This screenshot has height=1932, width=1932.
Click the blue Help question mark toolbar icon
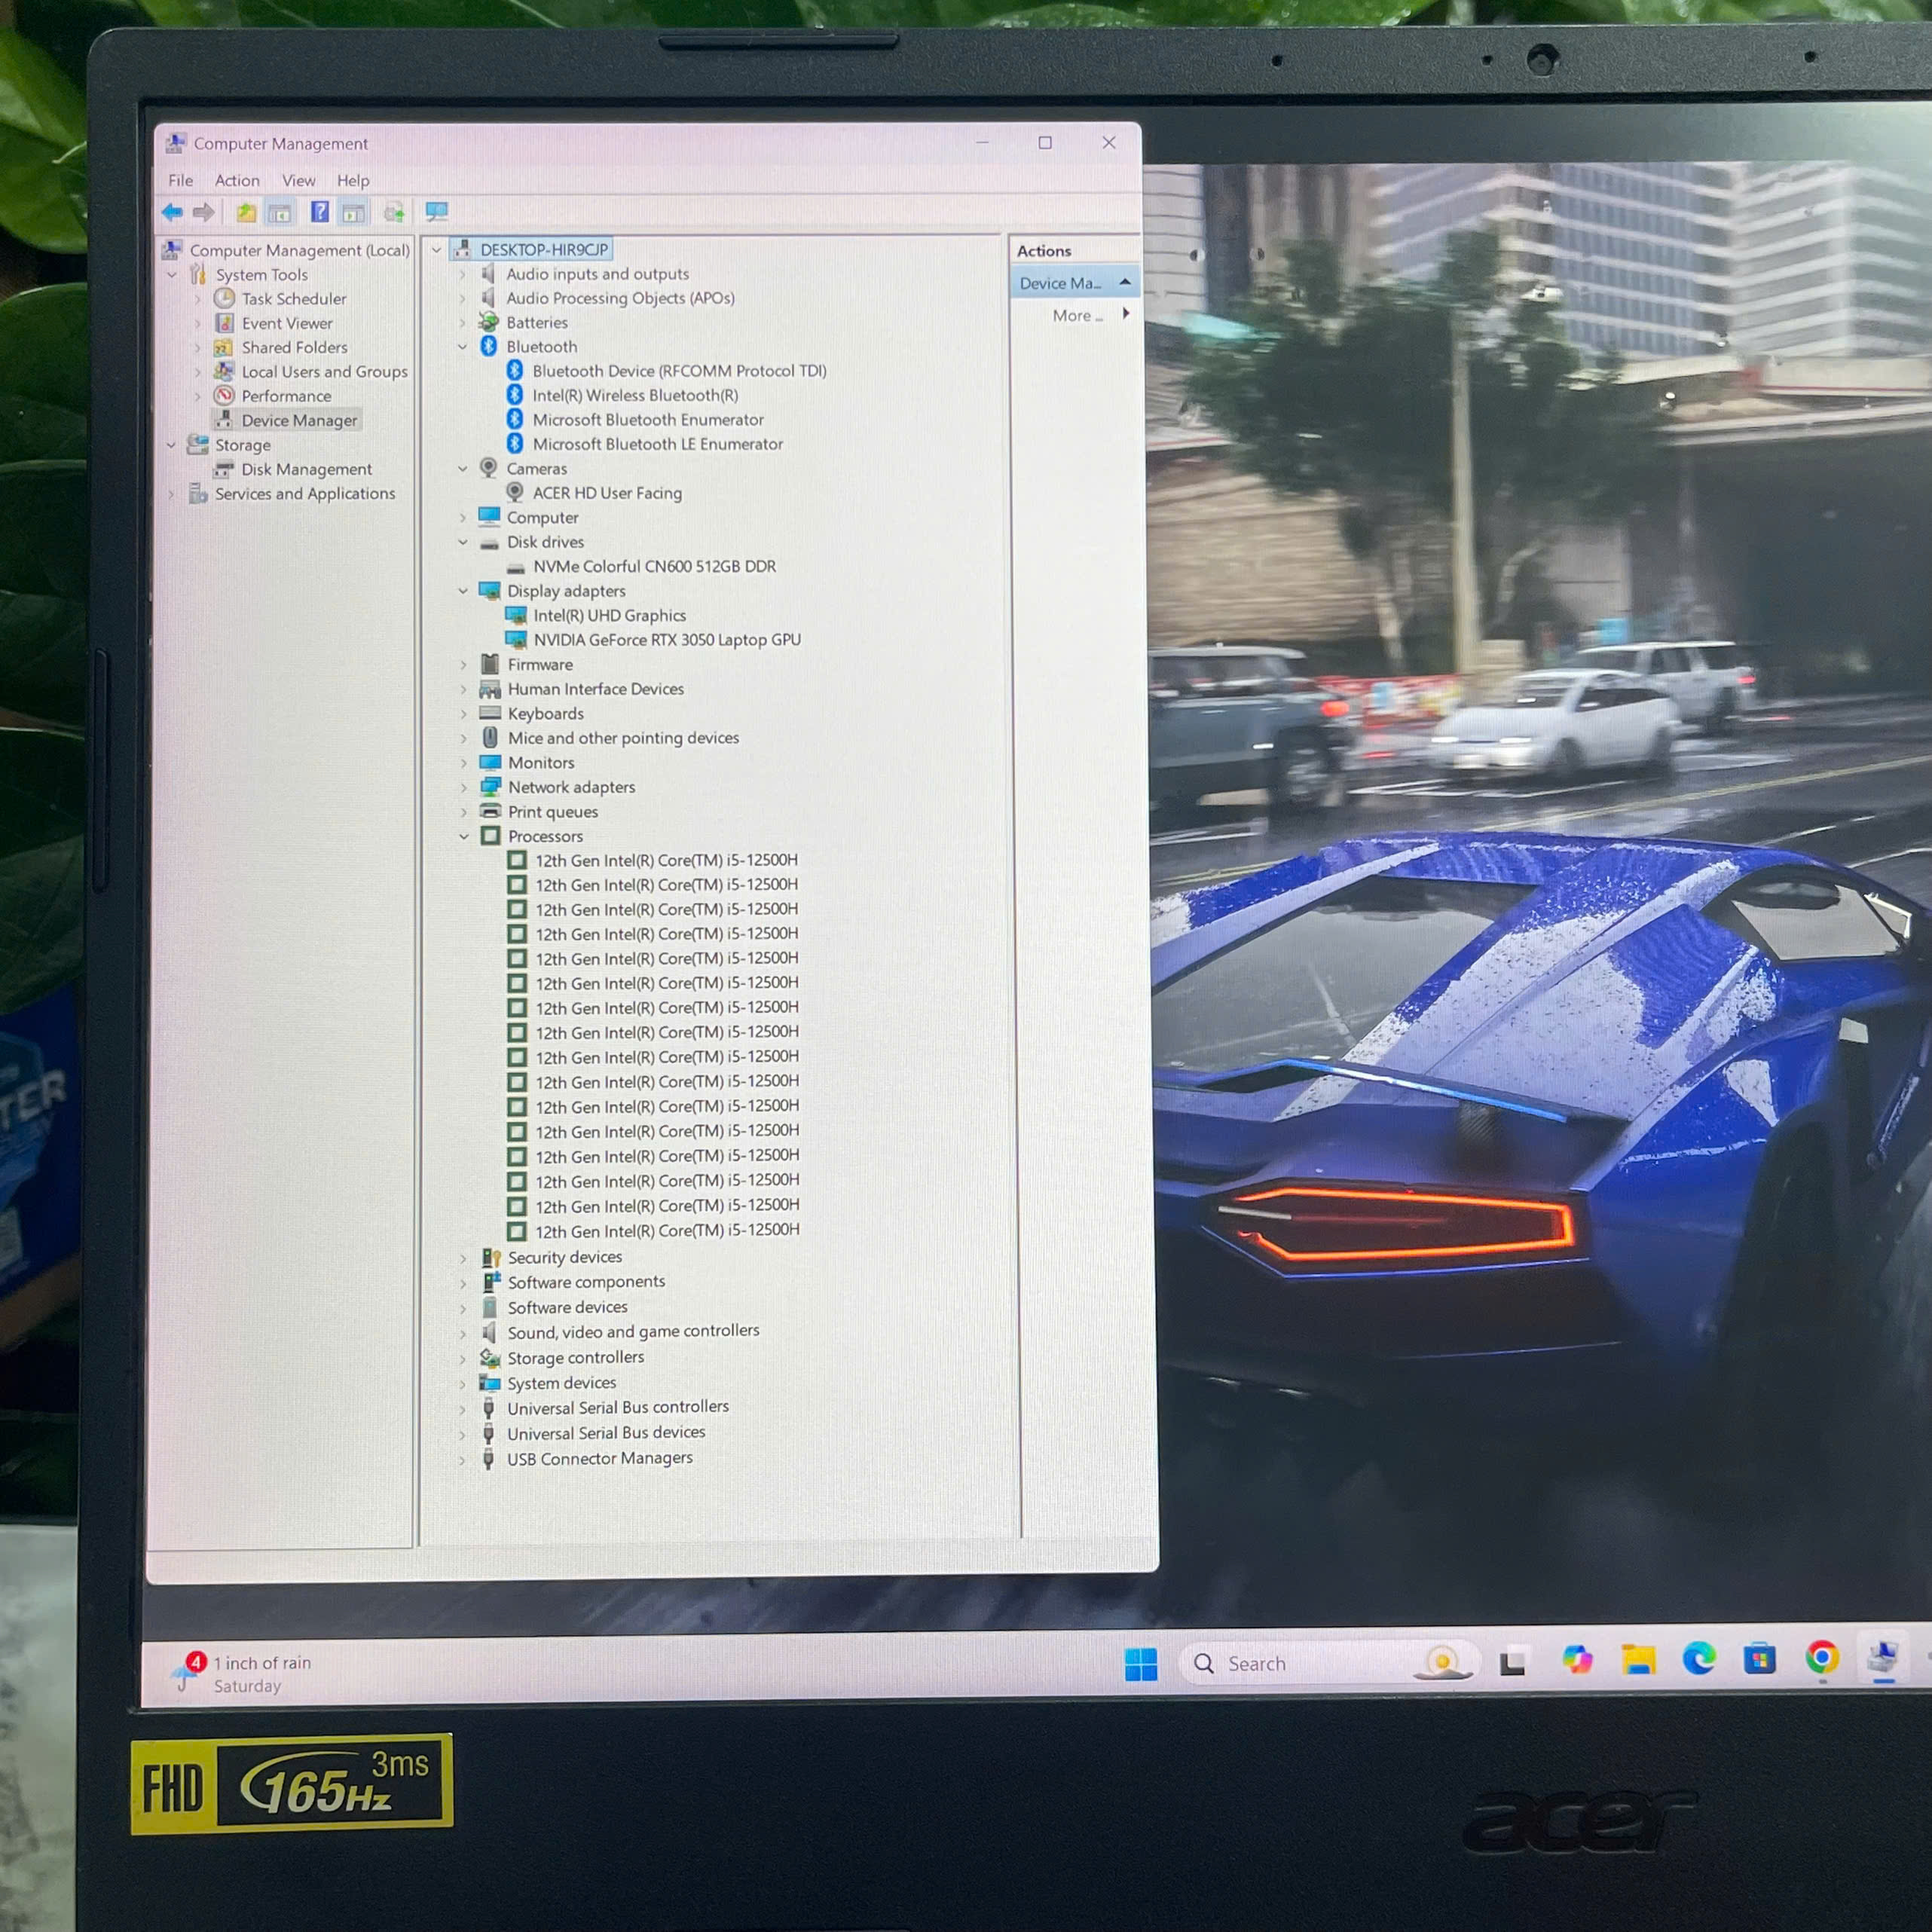point(320,212)
